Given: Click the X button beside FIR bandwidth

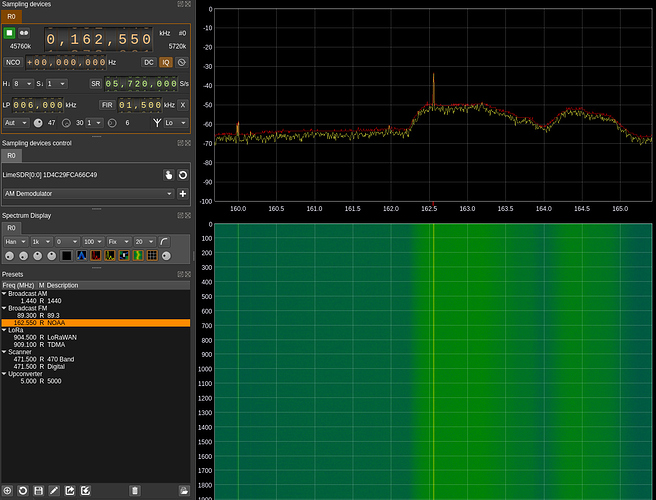Looking at the screenshot, I should pos(182,105).
